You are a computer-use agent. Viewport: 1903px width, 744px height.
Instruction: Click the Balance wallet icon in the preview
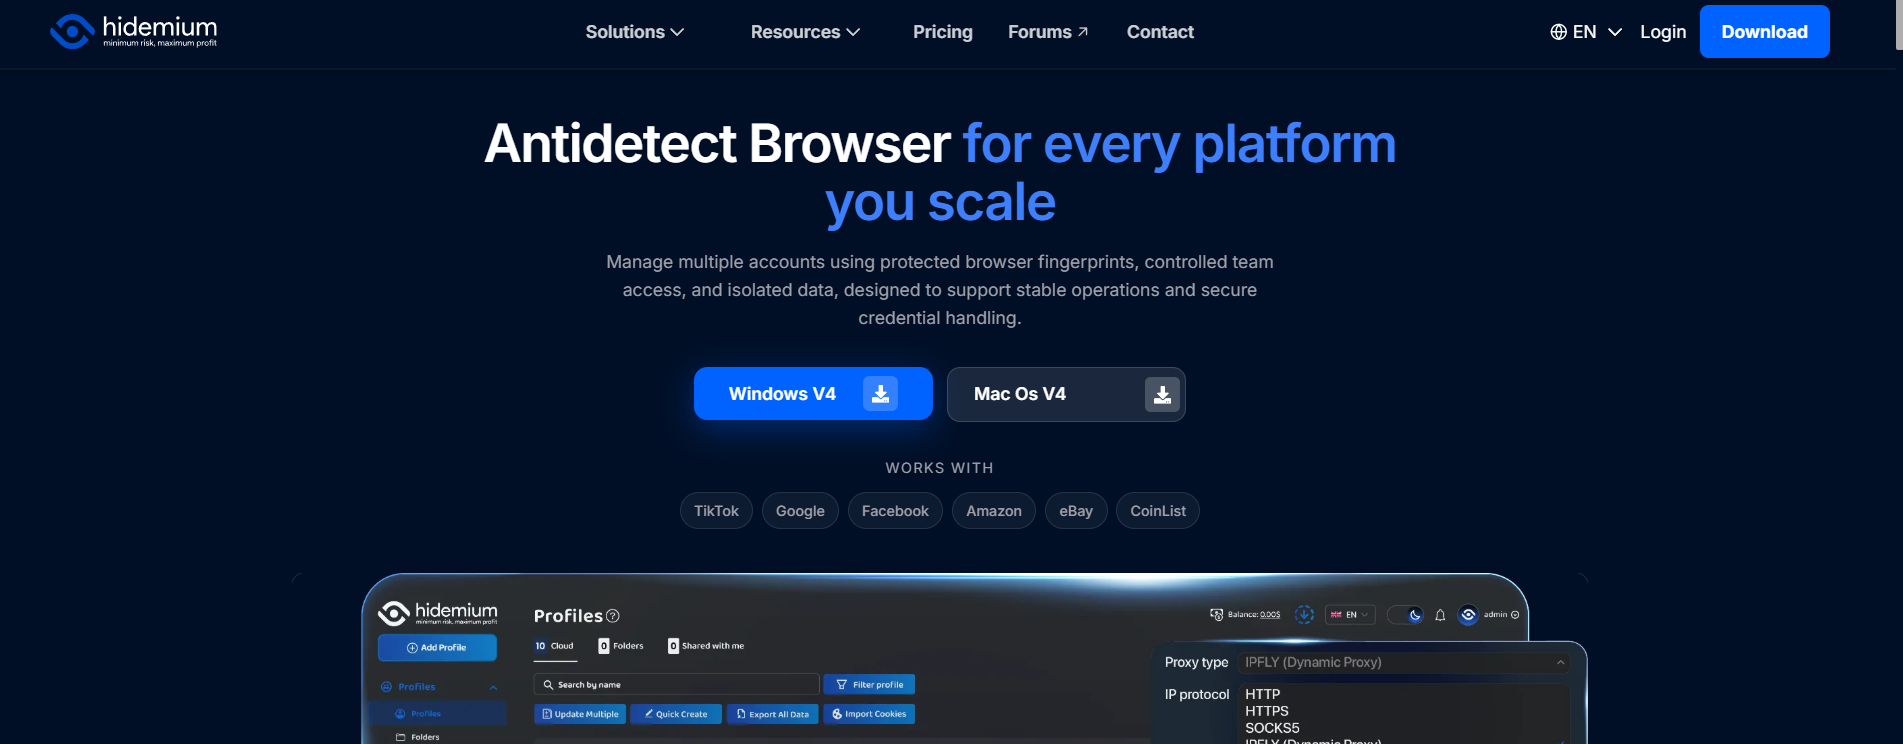(1216, 615)
